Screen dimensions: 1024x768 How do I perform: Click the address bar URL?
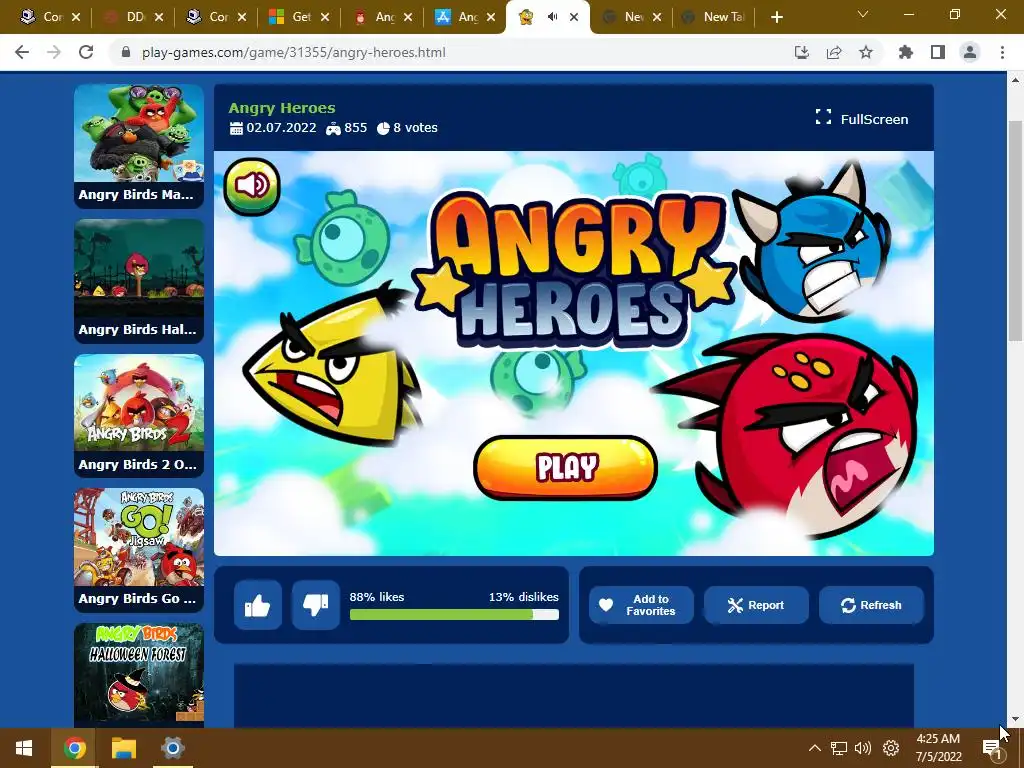click(294, 52)
